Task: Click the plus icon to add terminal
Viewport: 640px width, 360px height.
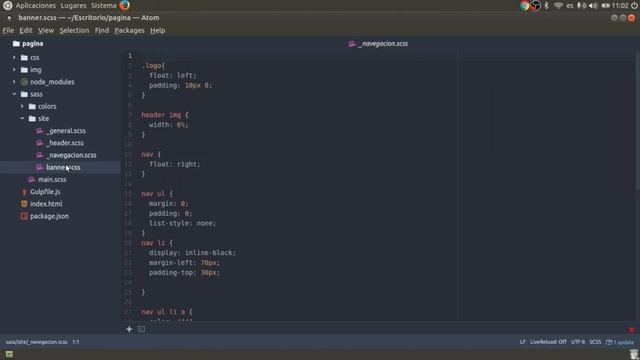Action: [129, 329]
